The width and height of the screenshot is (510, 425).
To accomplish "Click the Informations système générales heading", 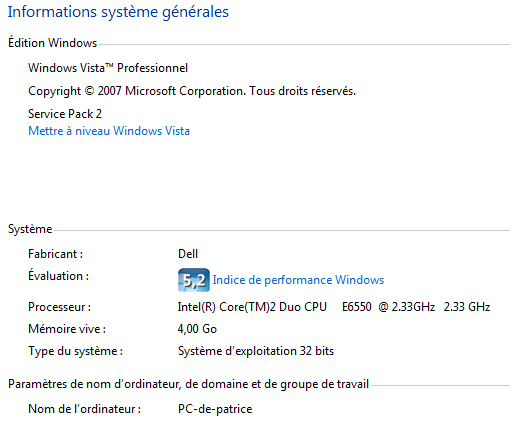I will (x=118, y=12).
